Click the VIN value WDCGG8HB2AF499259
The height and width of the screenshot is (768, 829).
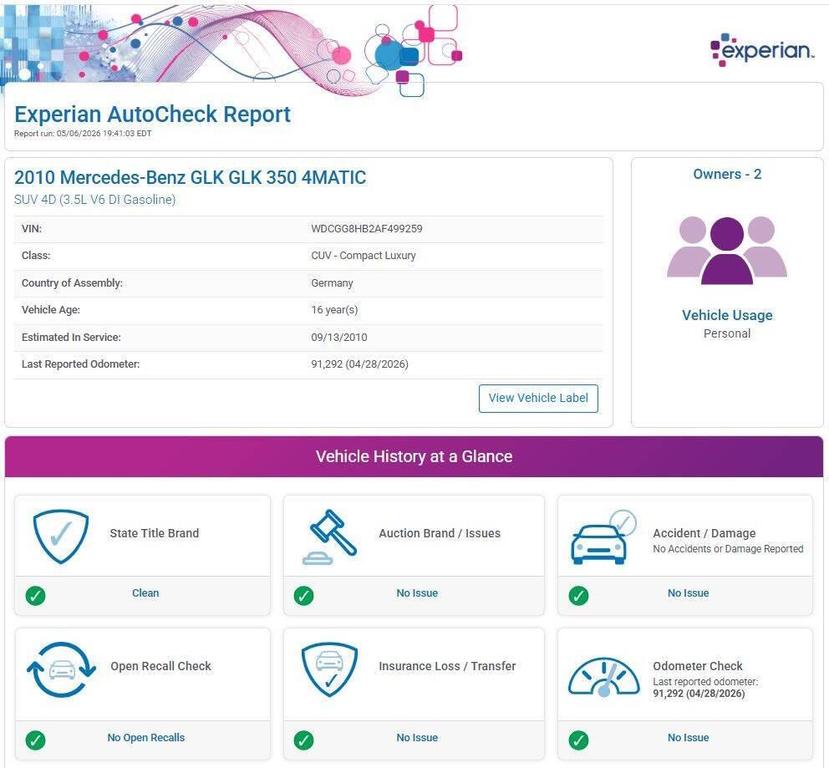coord(366,229)
